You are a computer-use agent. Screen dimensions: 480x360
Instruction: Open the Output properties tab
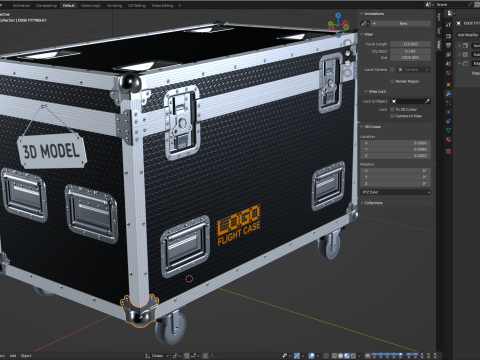point(449,45)
